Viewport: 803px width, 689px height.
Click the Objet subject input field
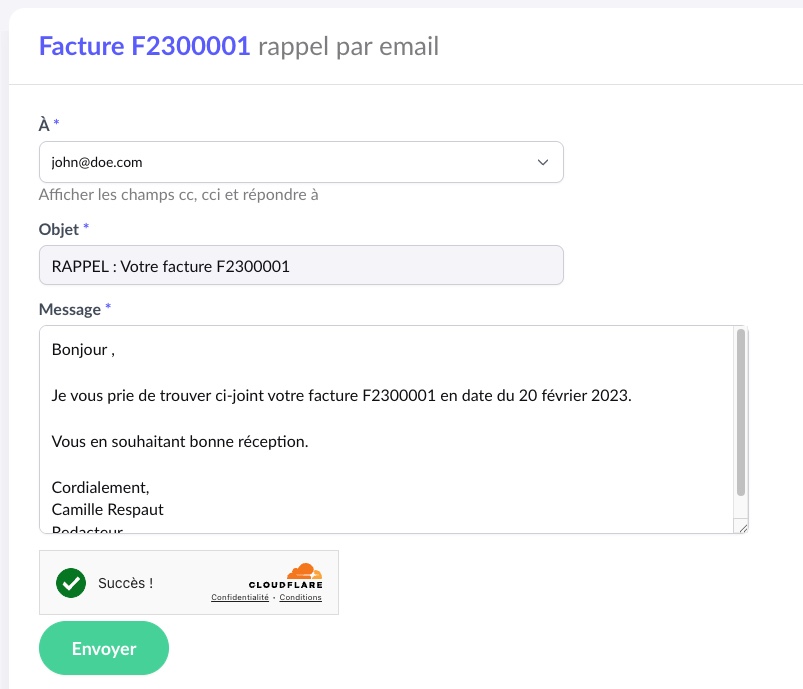tap(301, 265)
